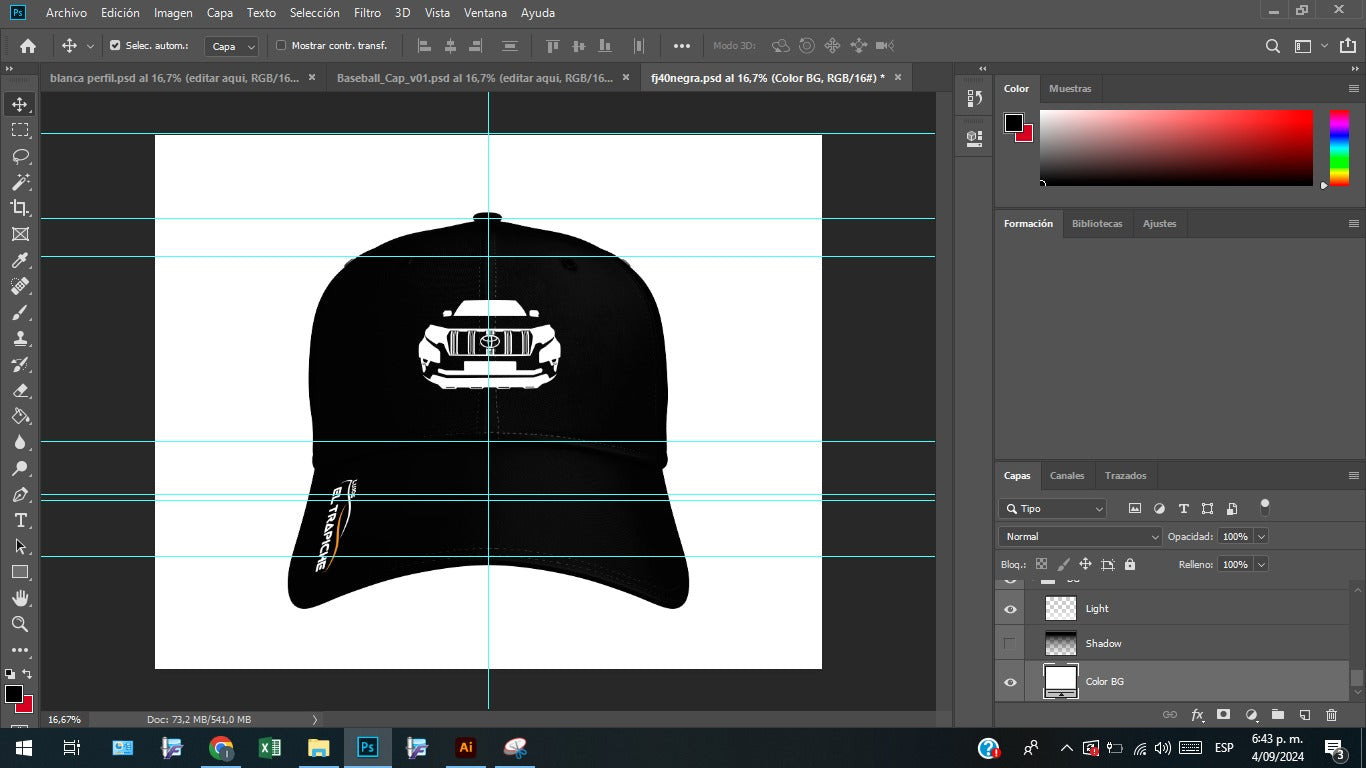The width and height of the screenshot is (1366, 768).
Task: Filter layers by type layers
Action: pos(1184,508)
